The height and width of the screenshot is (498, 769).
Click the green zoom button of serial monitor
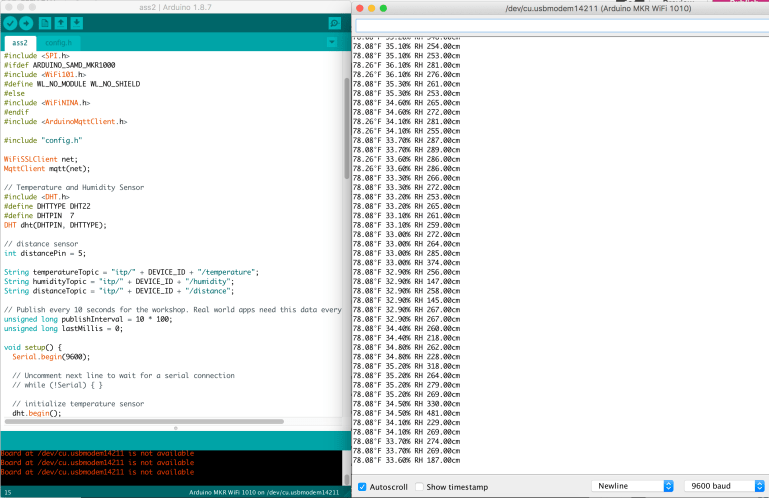[384, 8]
